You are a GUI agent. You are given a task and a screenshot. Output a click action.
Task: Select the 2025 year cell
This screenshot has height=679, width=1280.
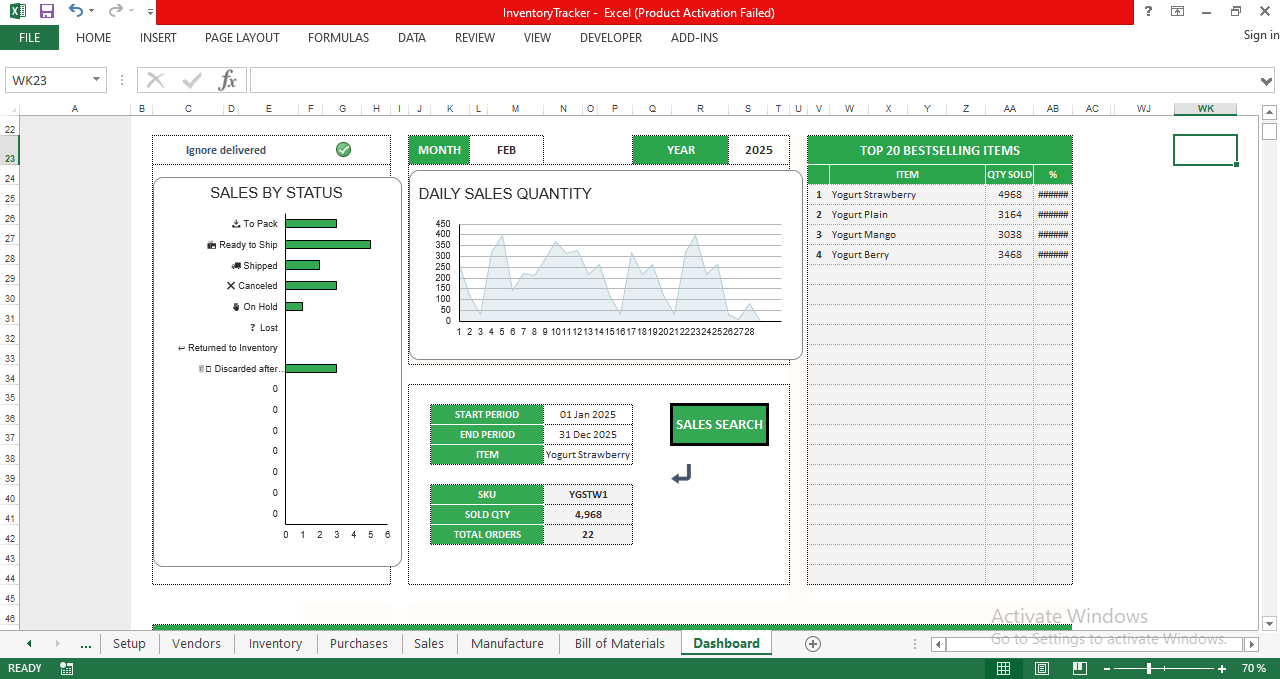click(759, 150)
